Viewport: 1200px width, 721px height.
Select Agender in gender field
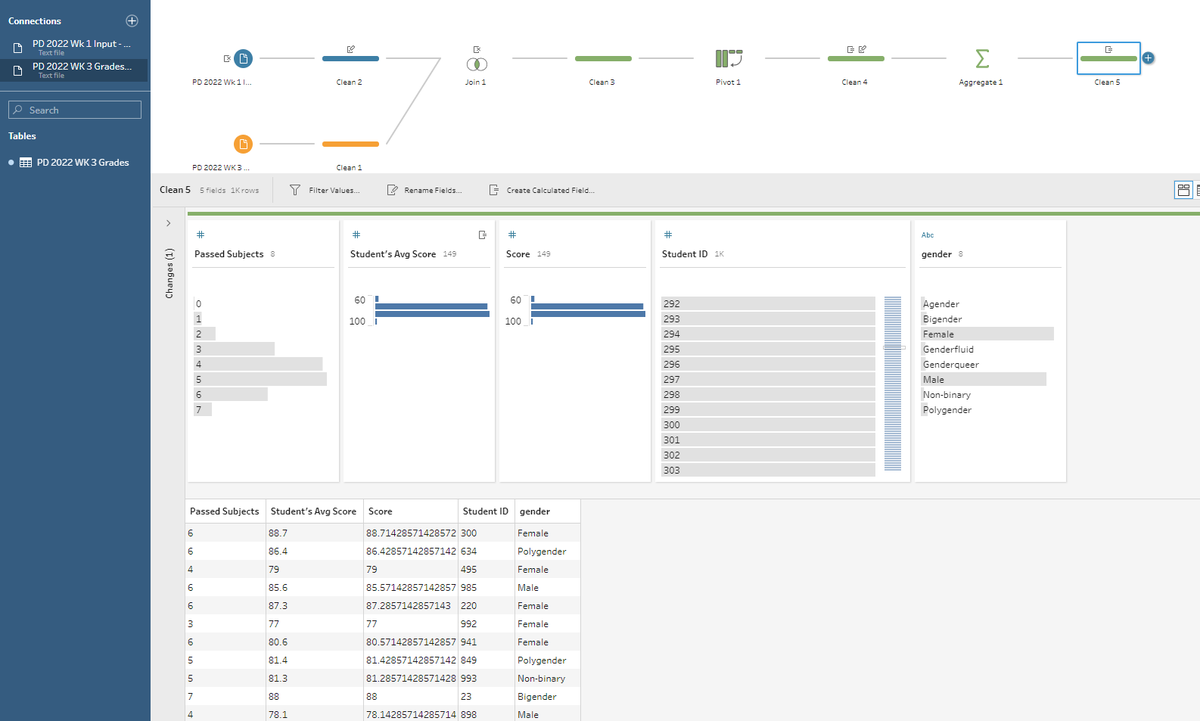pyautogui.click(x=940, y=304)
